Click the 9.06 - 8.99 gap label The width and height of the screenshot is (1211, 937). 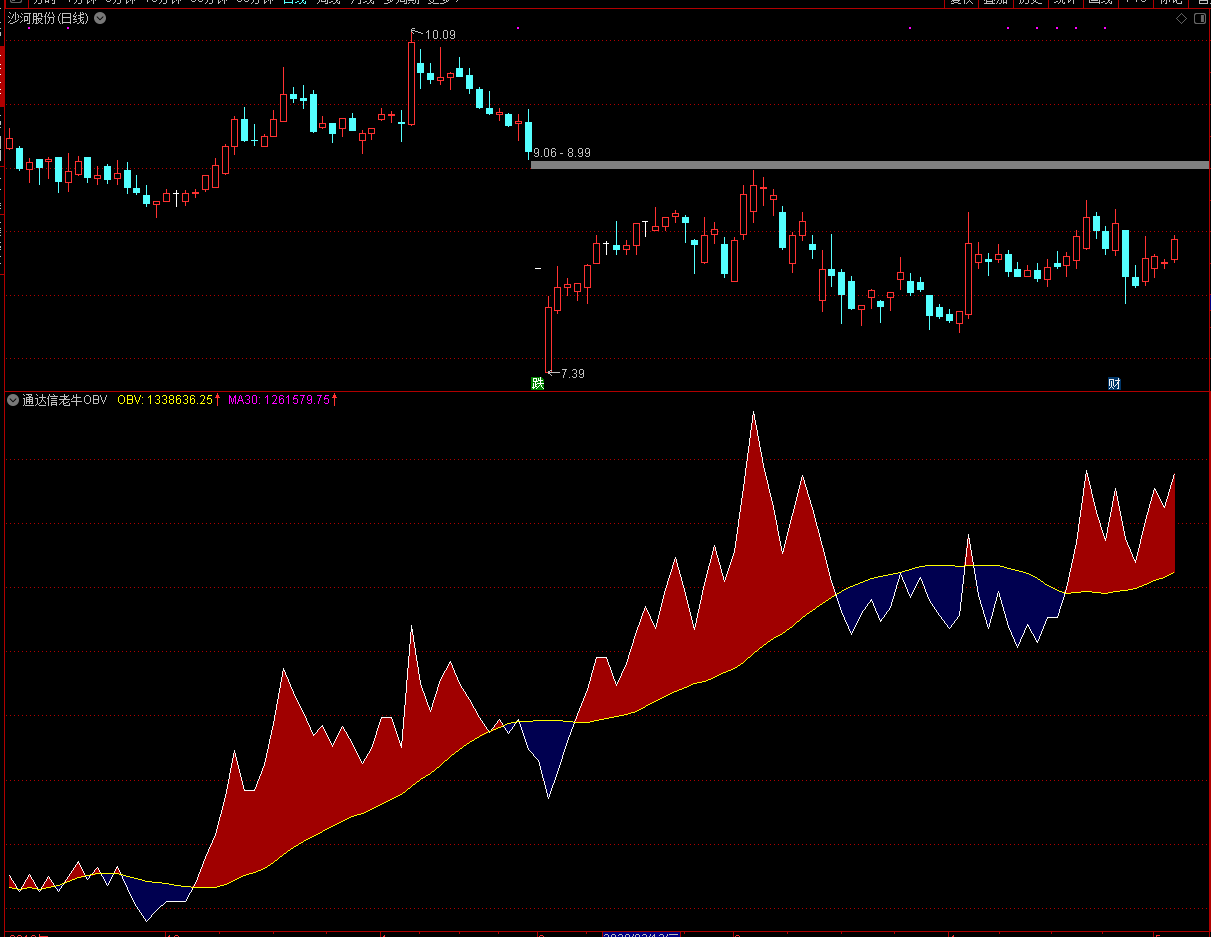[562, 153]
